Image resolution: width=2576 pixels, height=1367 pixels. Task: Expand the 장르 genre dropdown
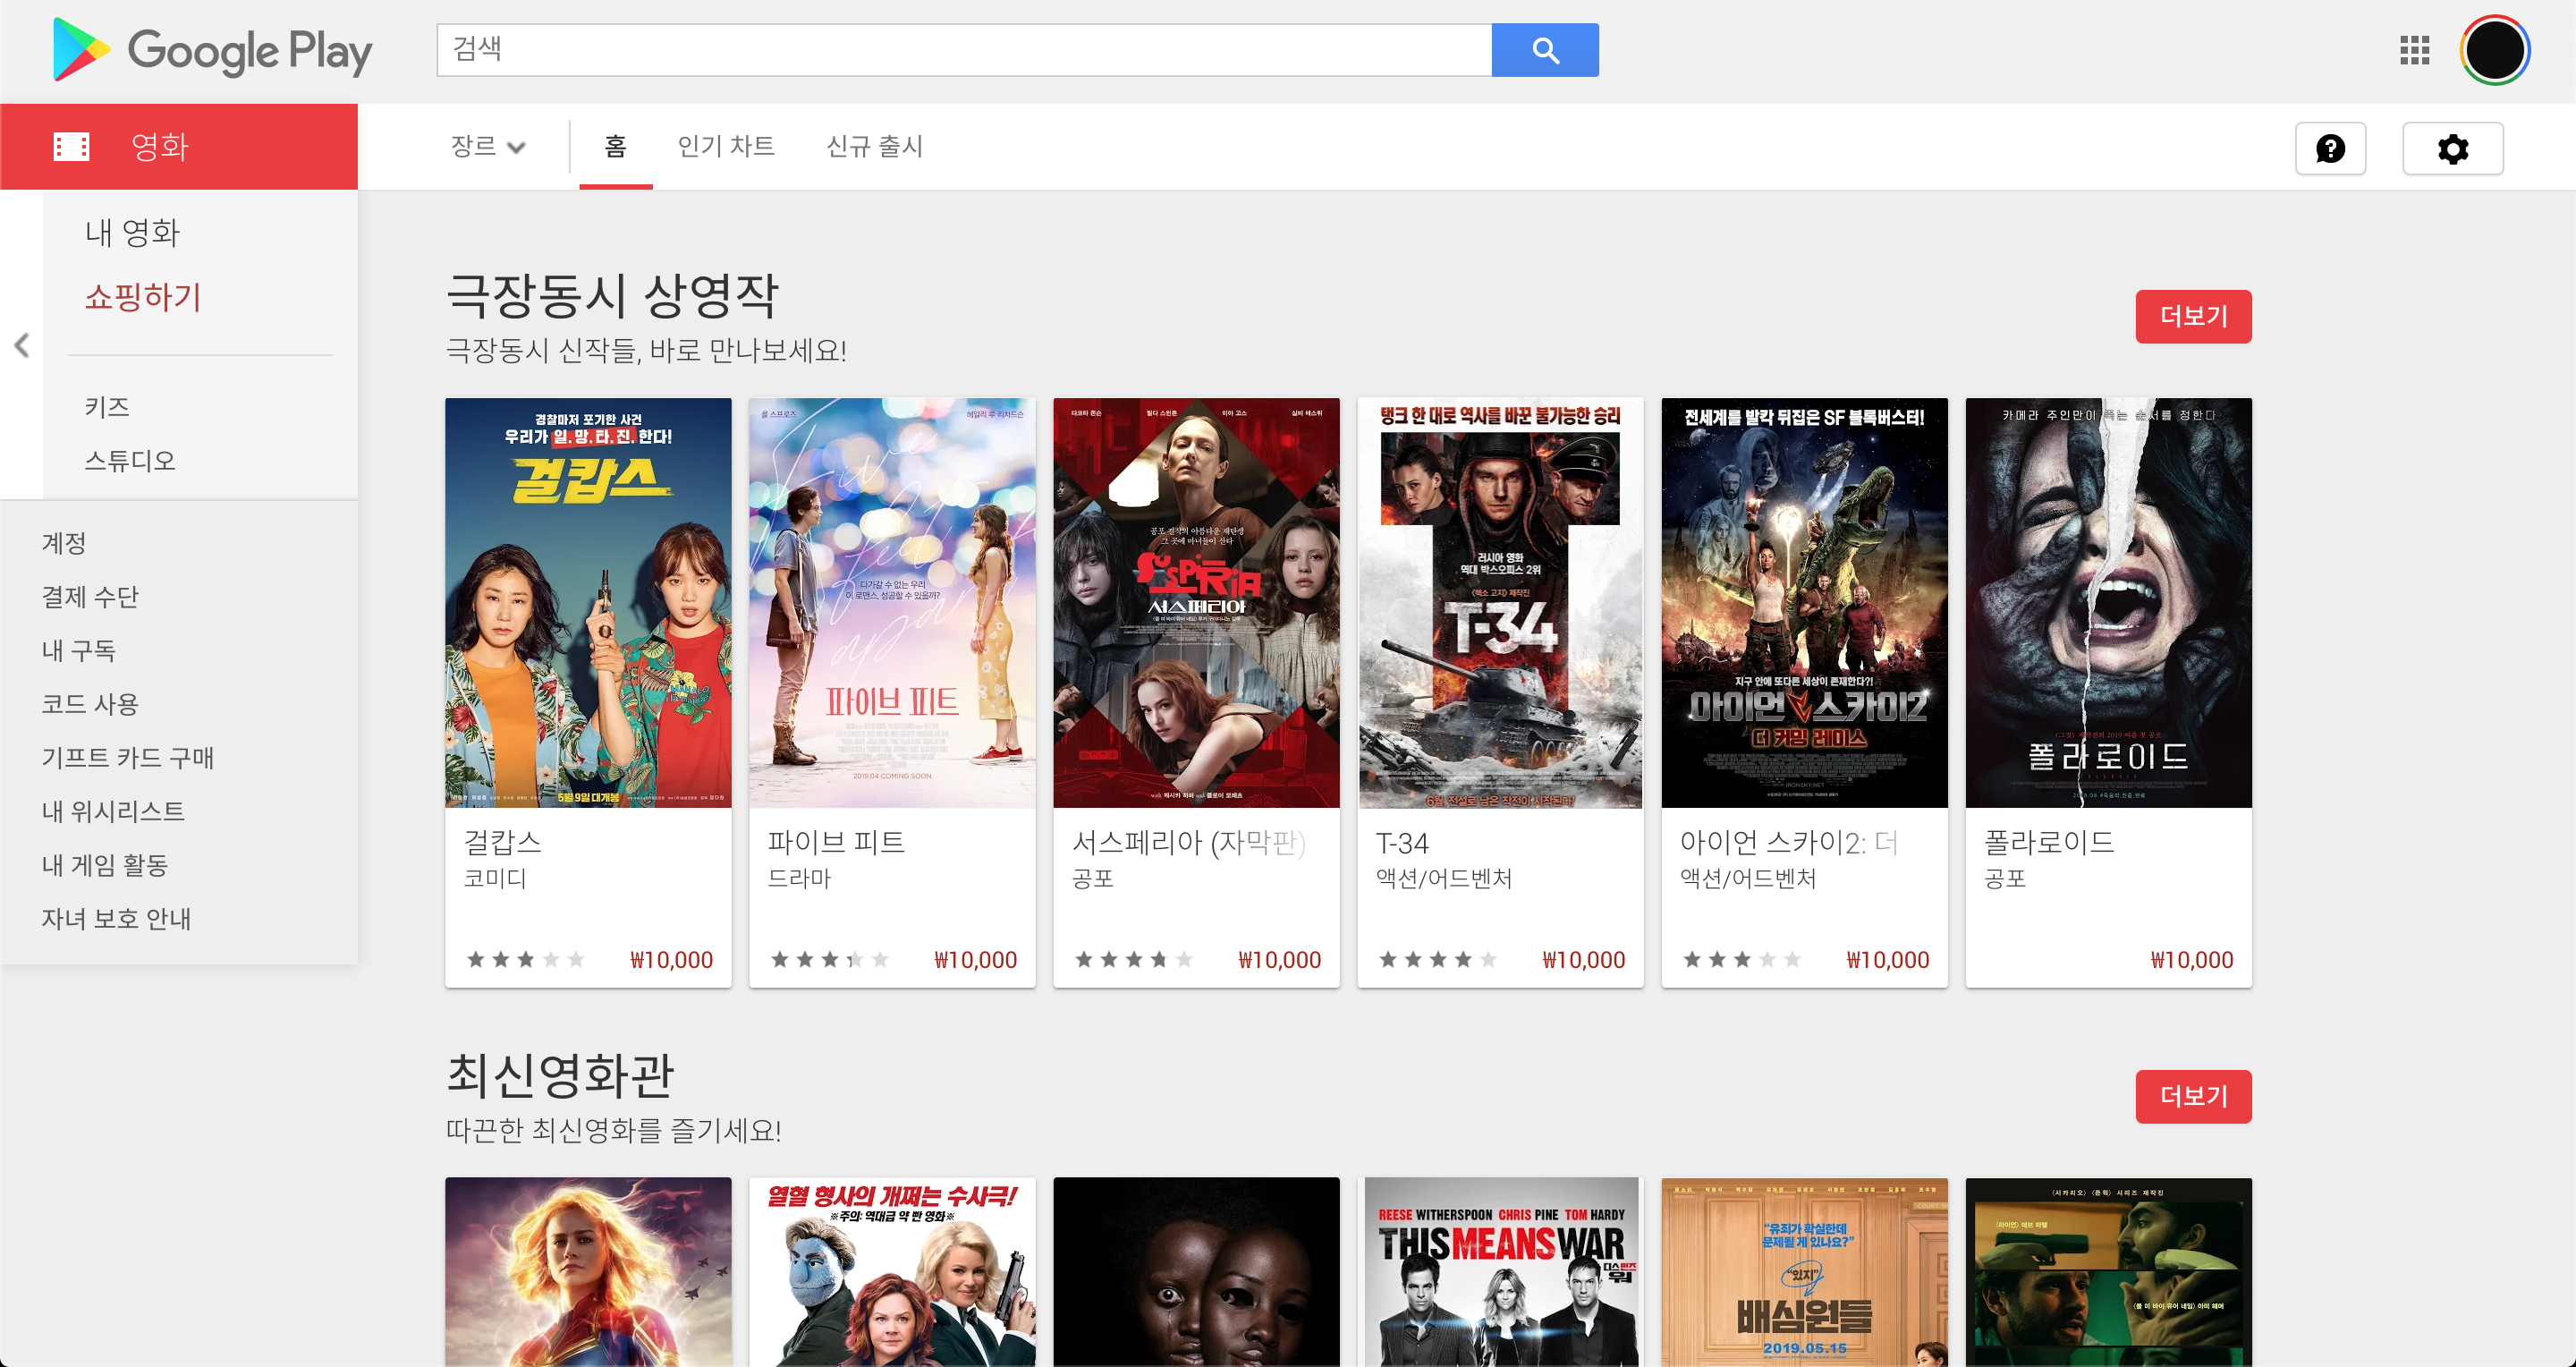(488, 147)
